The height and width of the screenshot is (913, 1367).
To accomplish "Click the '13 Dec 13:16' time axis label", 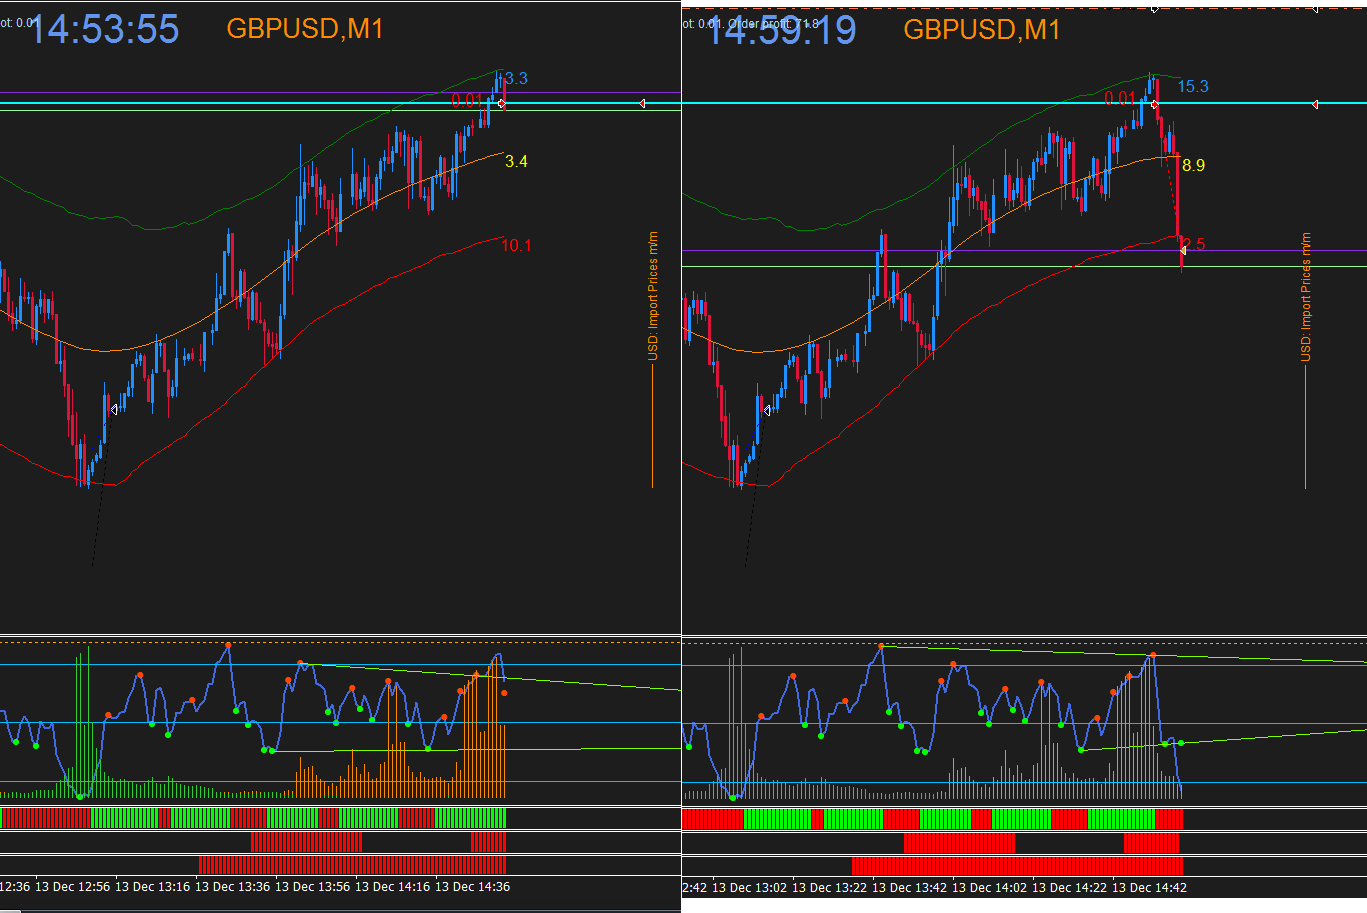I will point(152,886).
